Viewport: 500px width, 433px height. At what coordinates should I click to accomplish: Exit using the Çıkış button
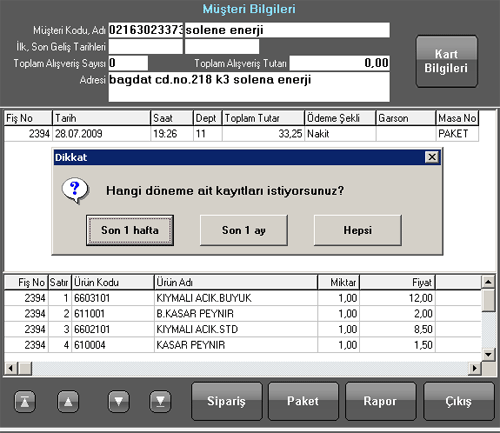pos(459,401)
